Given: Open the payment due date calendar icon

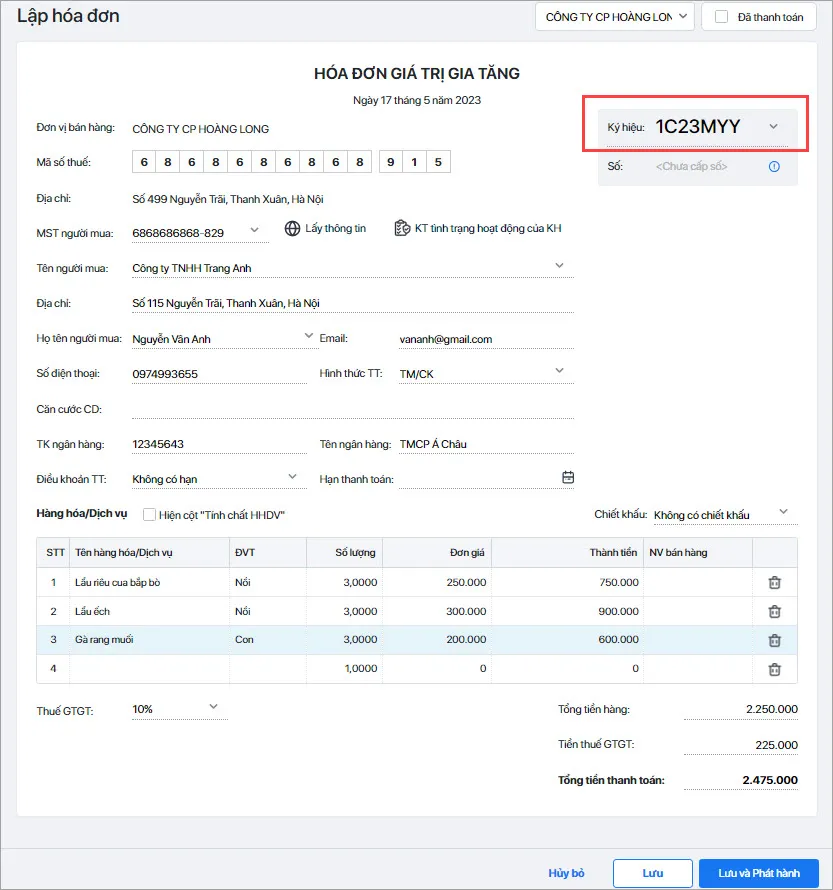Looking at the screenshot, I should [567, 477].
